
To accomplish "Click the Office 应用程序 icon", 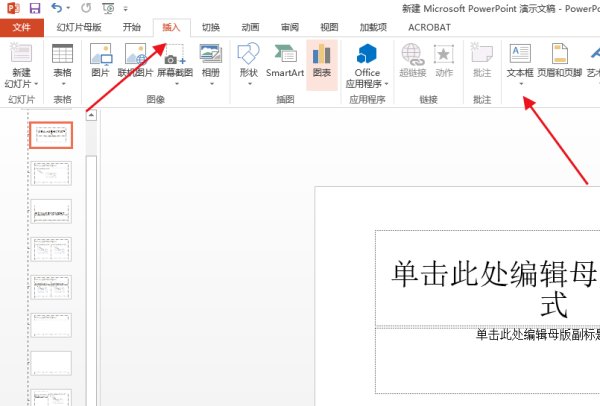I will [367, 54].
